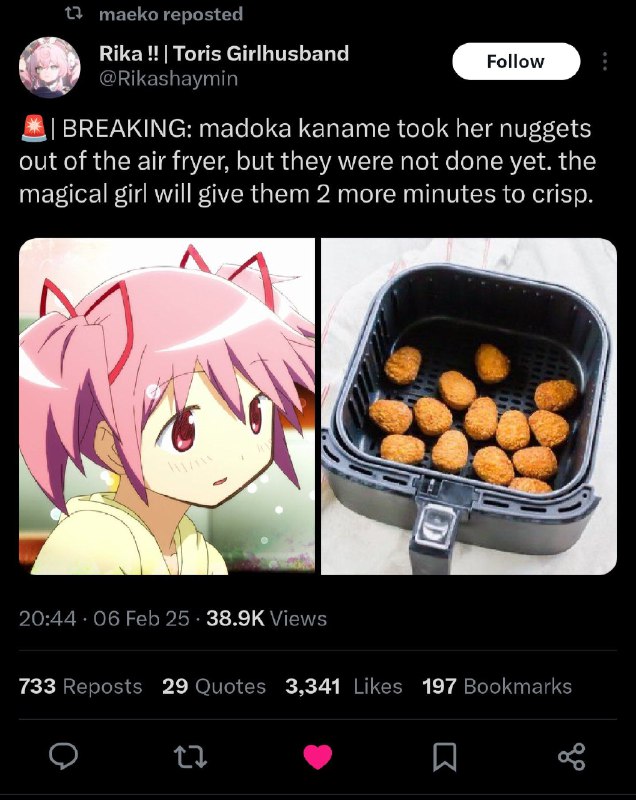Click the Rika !! | Toris Girlhusband name
636x800 pixels.
224,53
